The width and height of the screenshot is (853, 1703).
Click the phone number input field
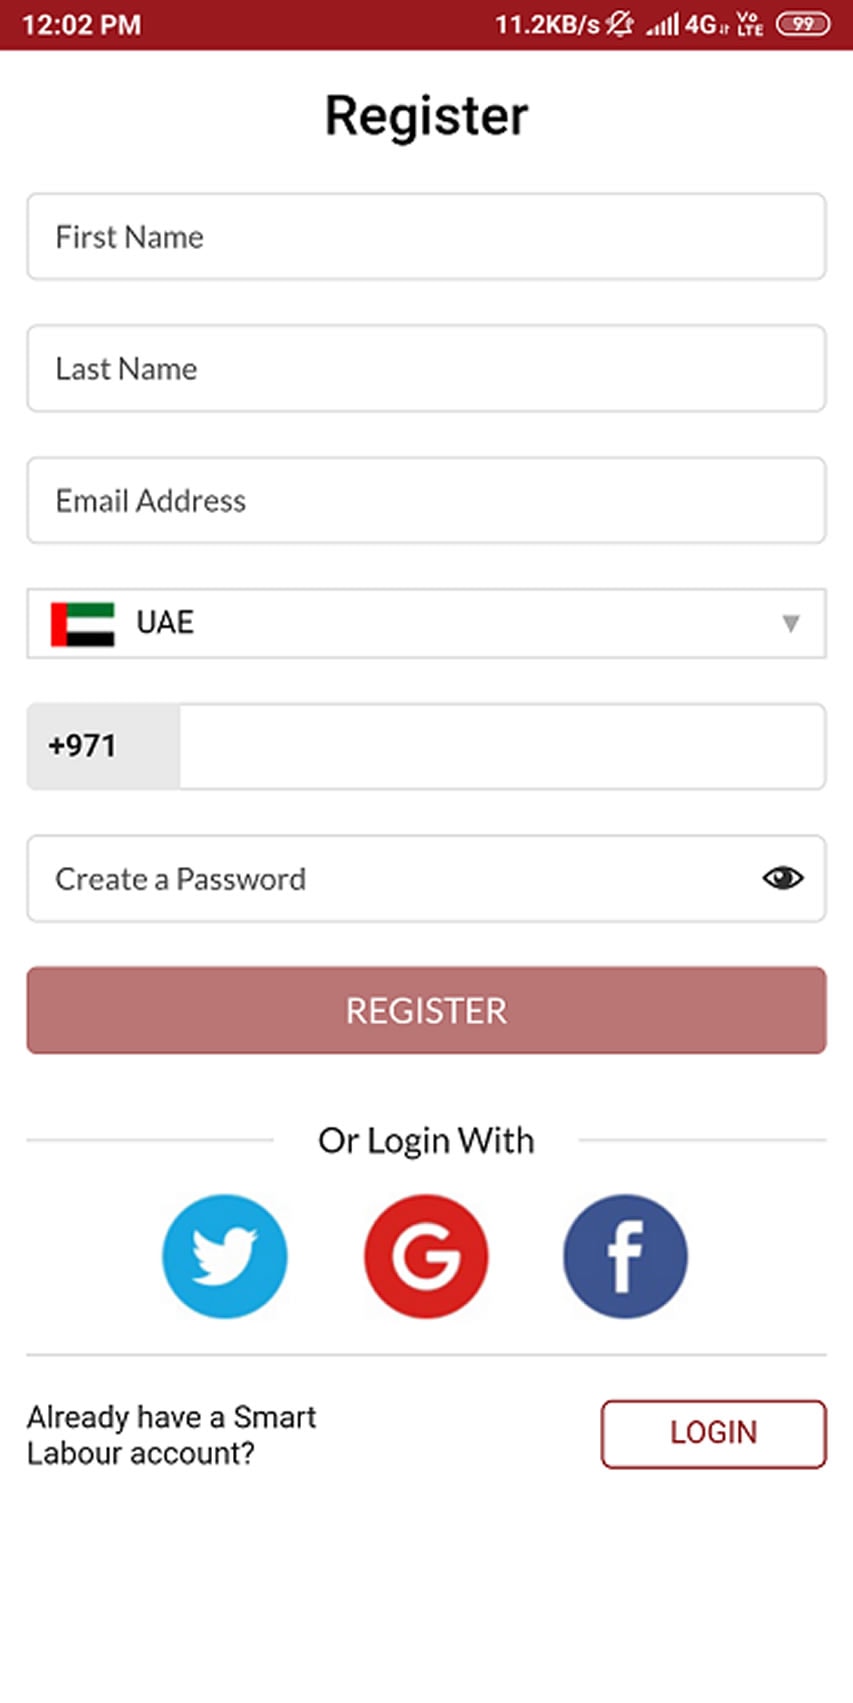[500, 746]
